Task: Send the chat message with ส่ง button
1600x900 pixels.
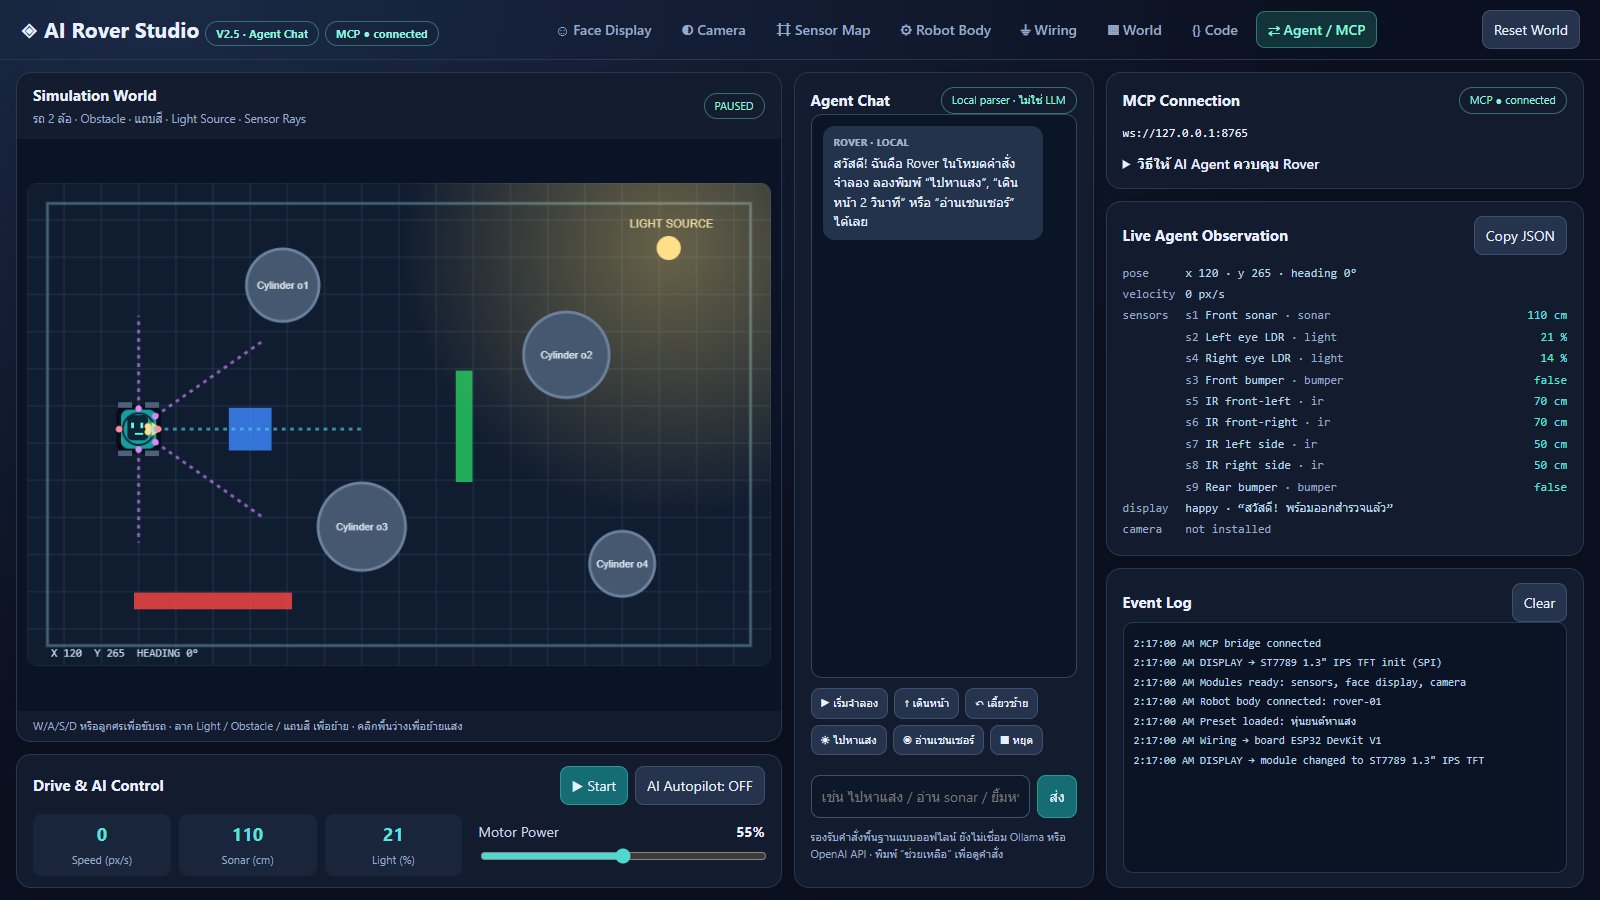Action: [x=1057, y=797]
